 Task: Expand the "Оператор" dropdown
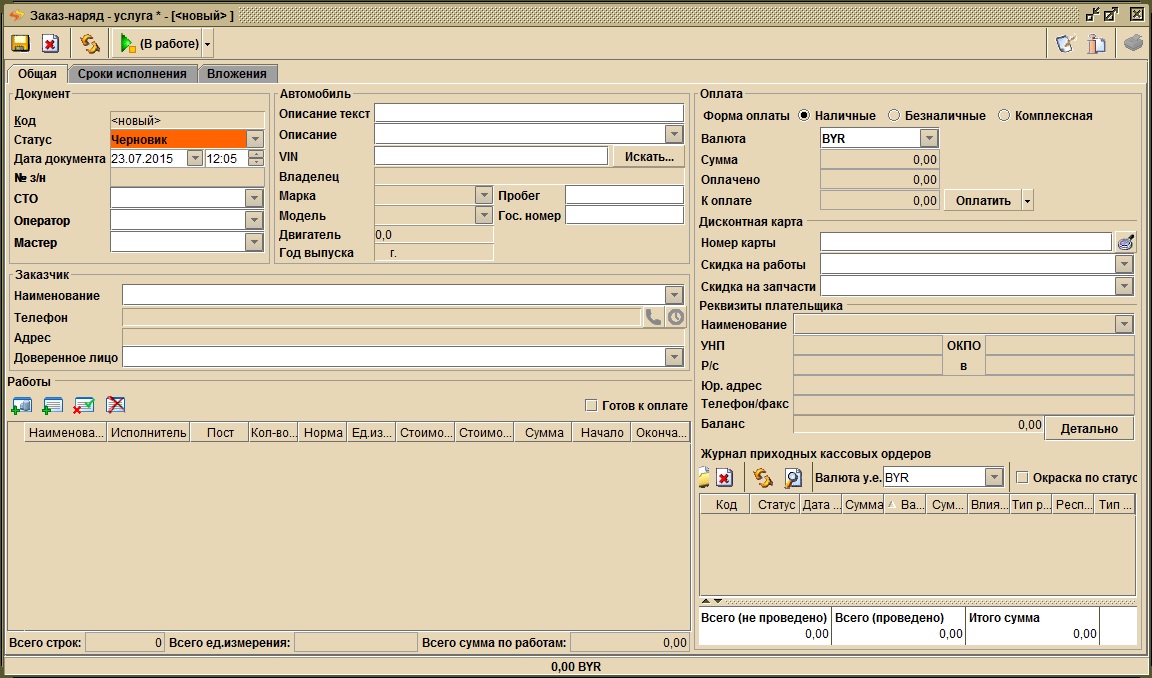coord(253,220)
